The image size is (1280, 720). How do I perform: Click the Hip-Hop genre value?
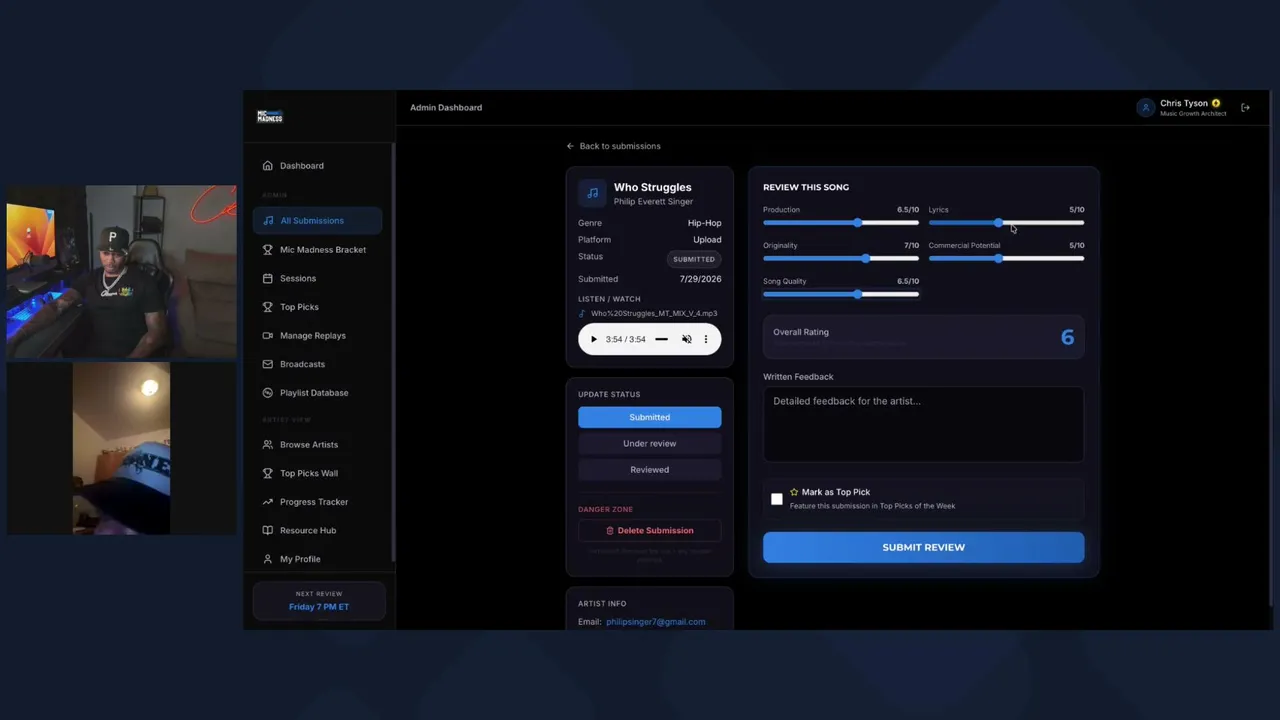pyautogui.click(x=704, y=223)
